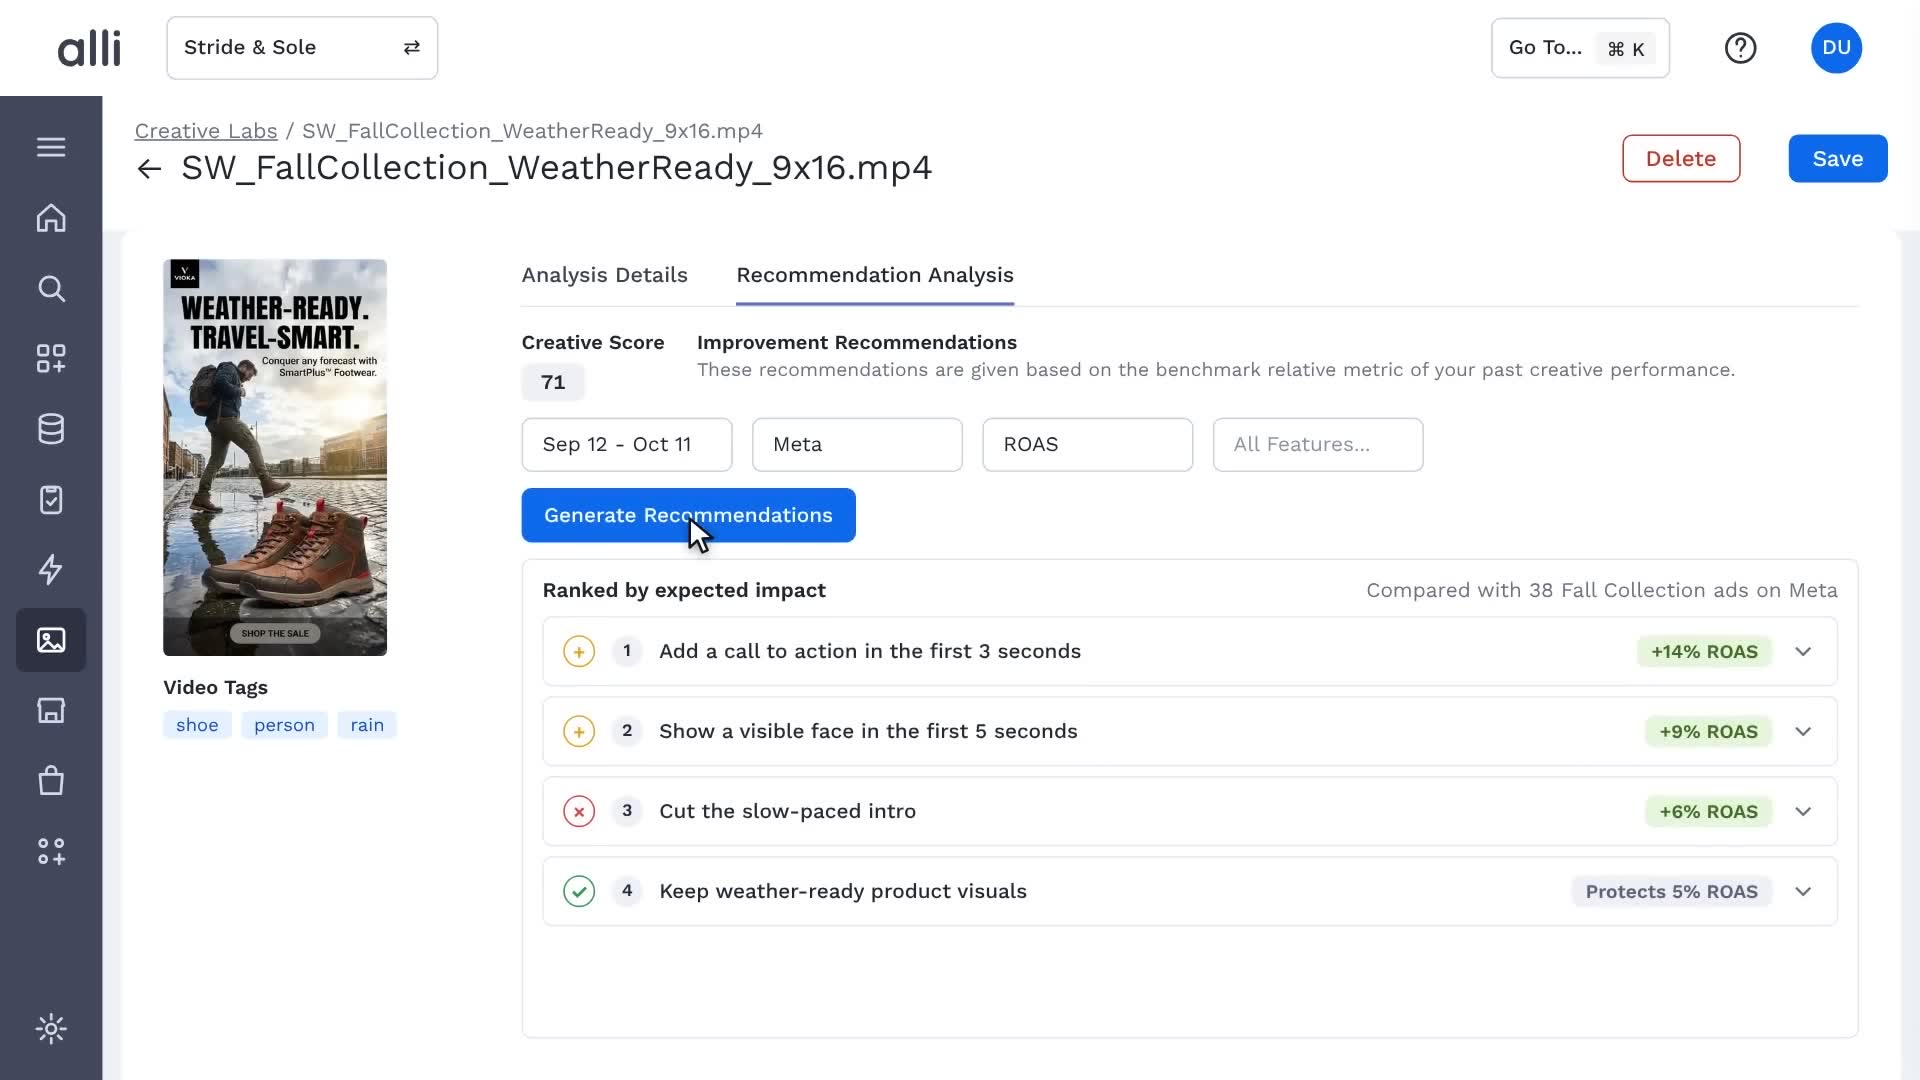This screenshot has height=1080, width=1920.
Task: Select the image Creative icon in sidebar
Action: [x=51, y=640]
